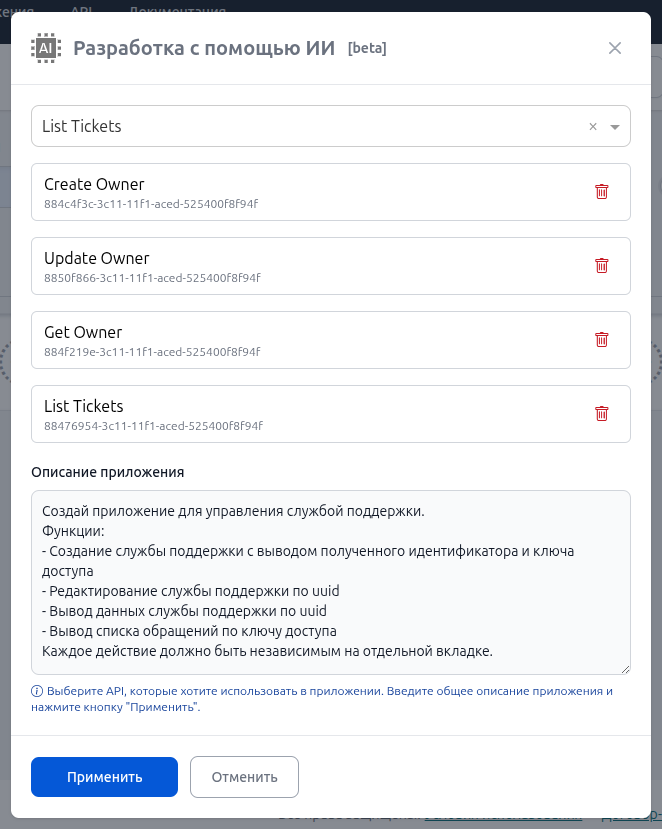Expand the API selection dropdown arrow

coord(615,127)
